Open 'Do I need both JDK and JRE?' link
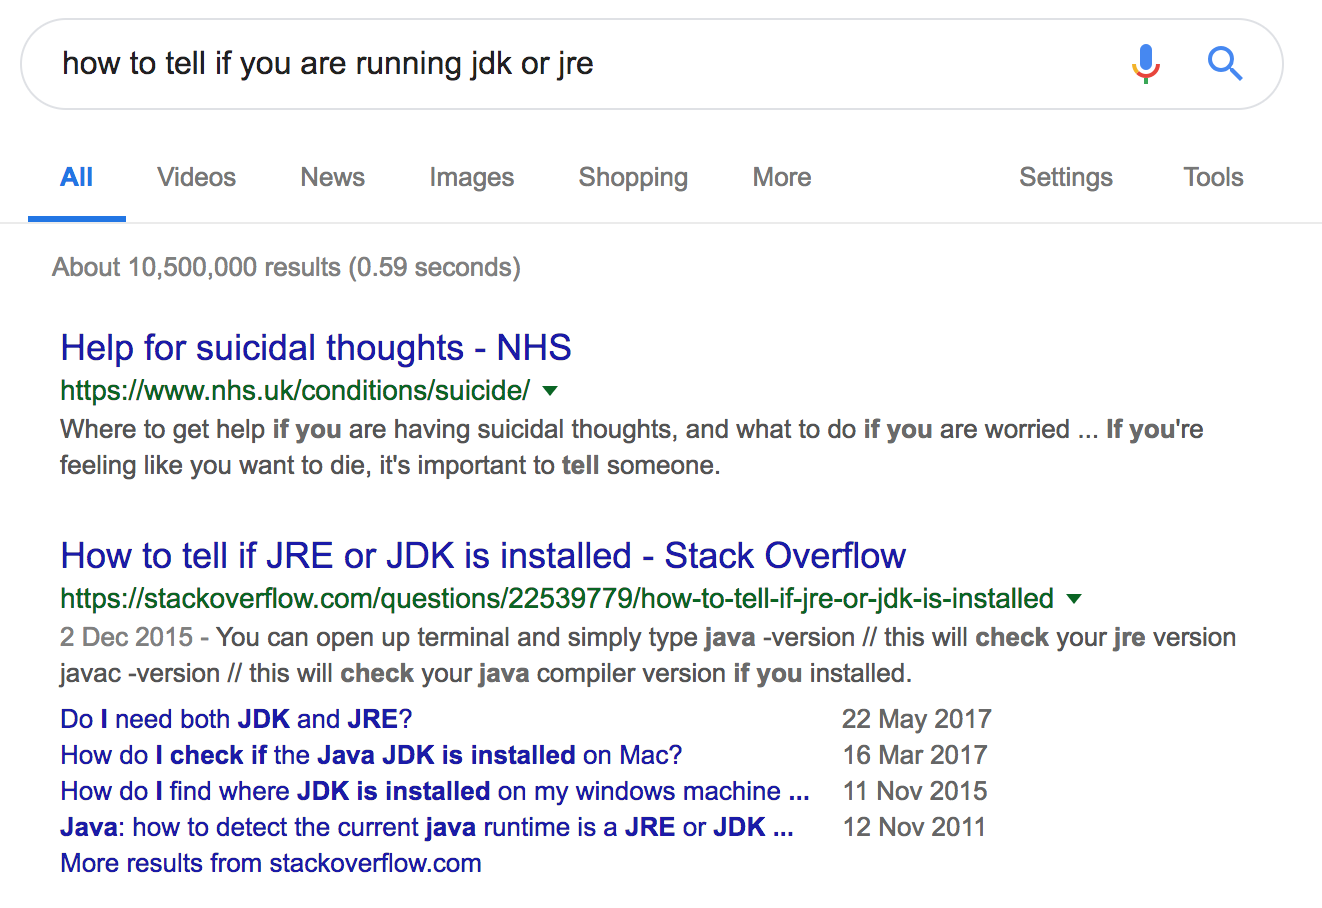Image resolution: width=1322 pixels, height=908 pixels. point(236,719)
